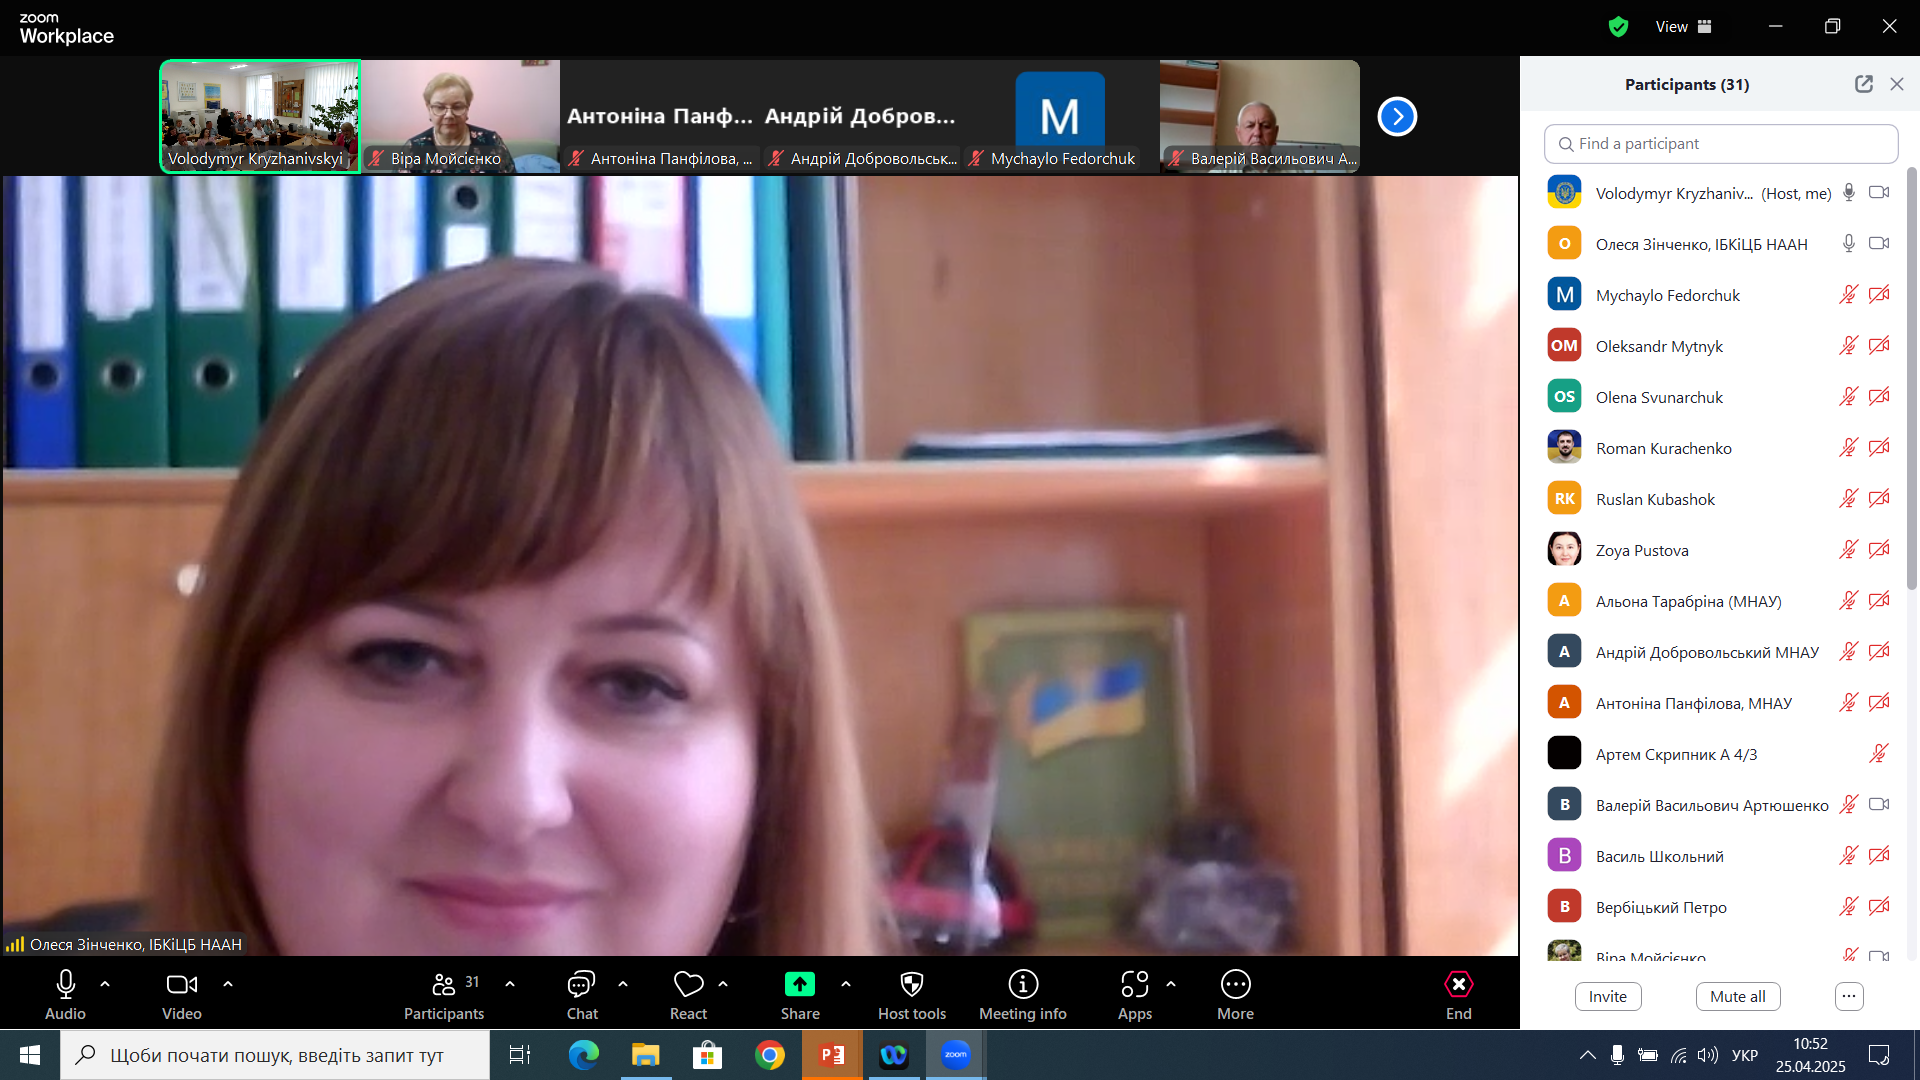Screen dimensions: 1920x1080
Task: Toggle Олеся Зінченко's microphone in list
Action: pos(1848,244)
